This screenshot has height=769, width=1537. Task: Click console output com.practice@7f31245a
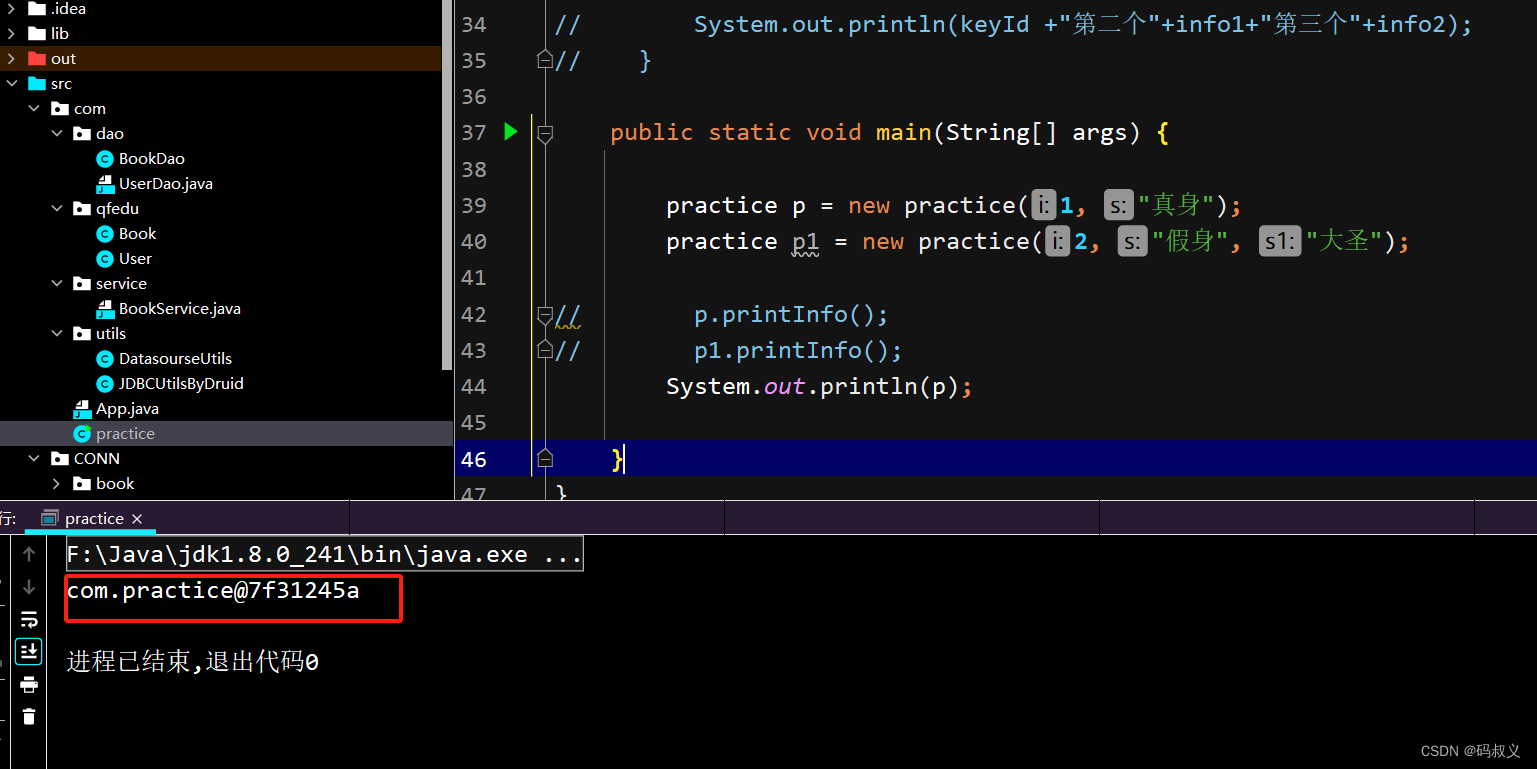point(213,591)
